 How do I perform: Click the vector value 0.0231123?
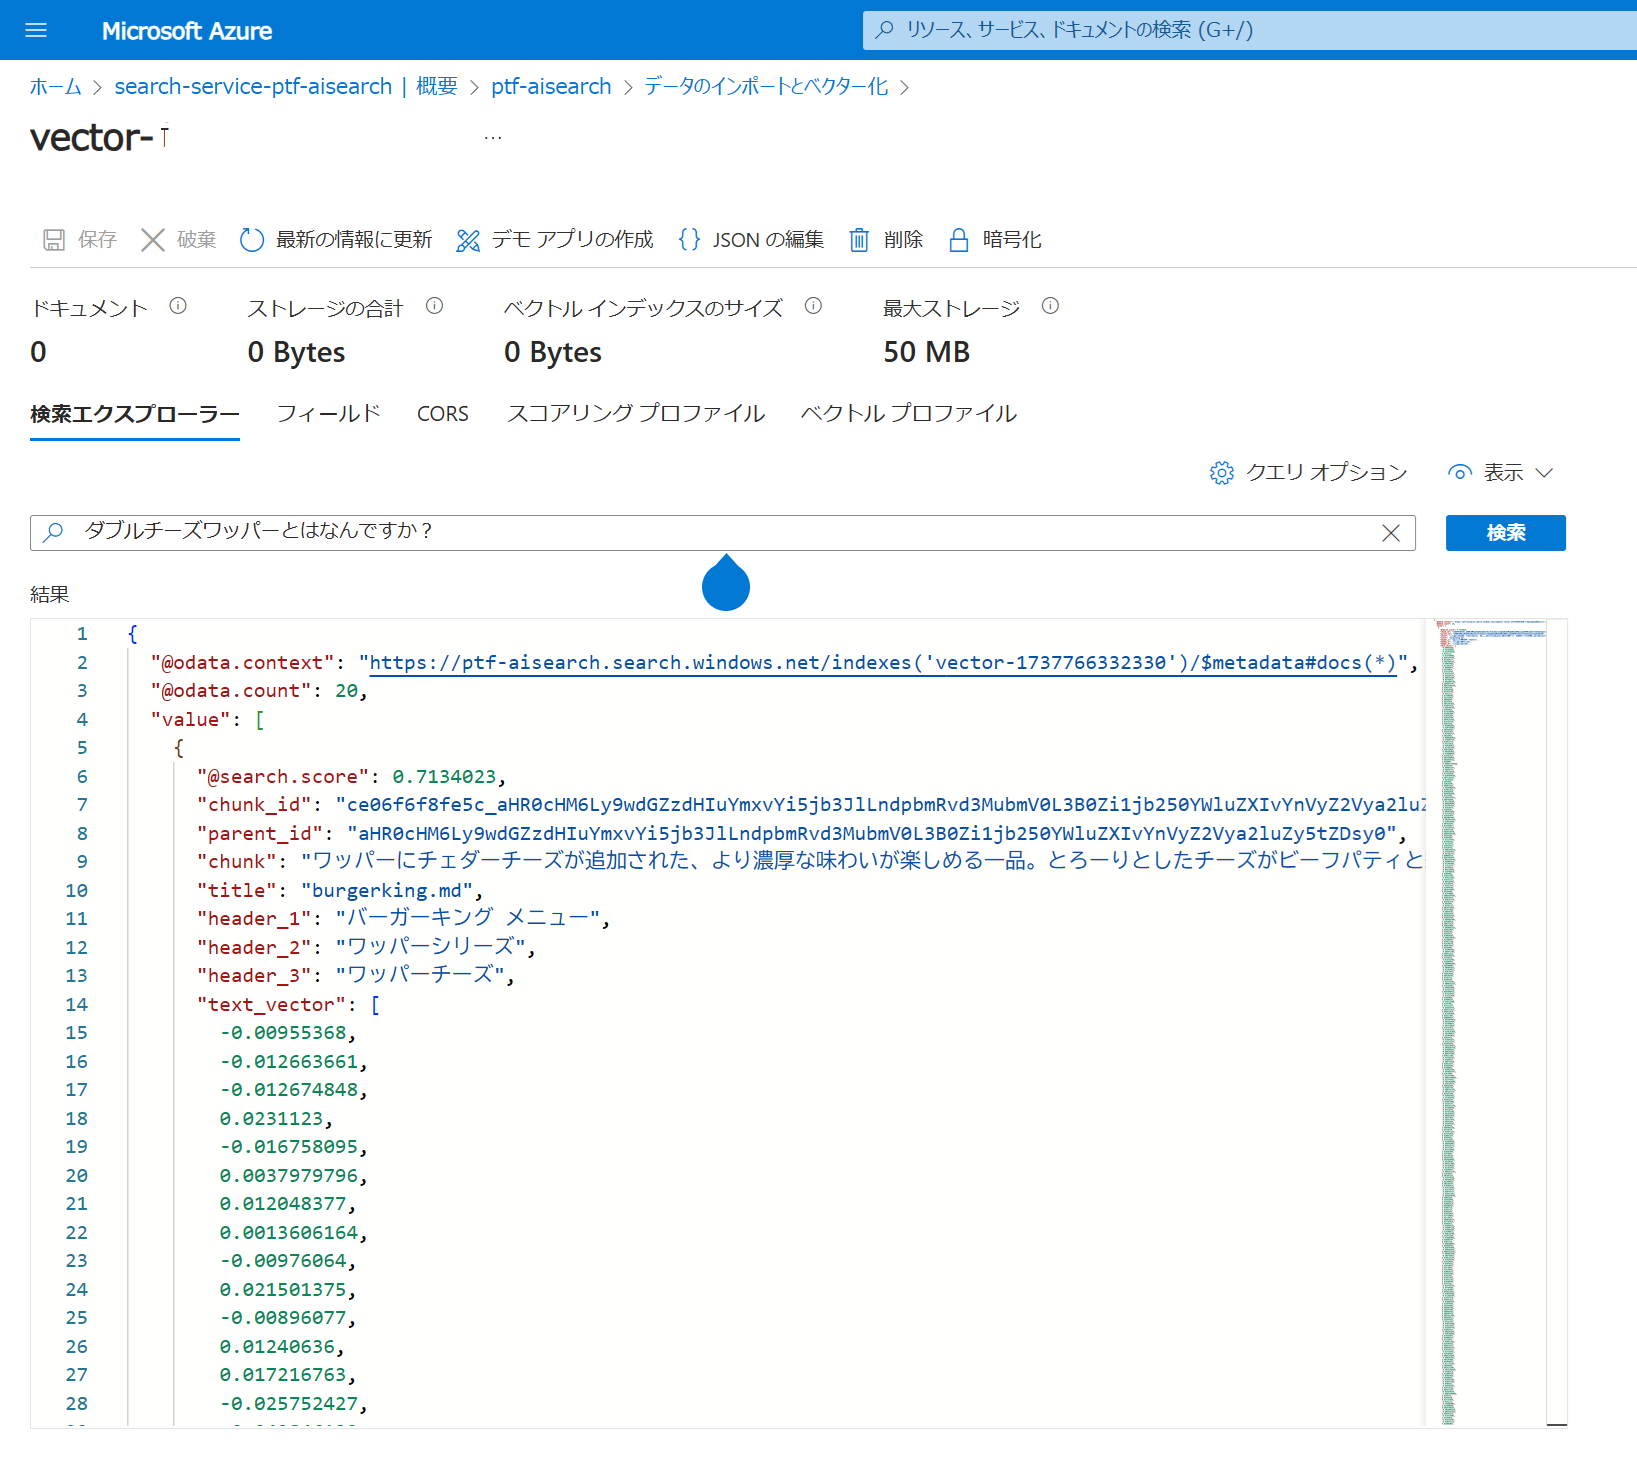coord(271,1119)
